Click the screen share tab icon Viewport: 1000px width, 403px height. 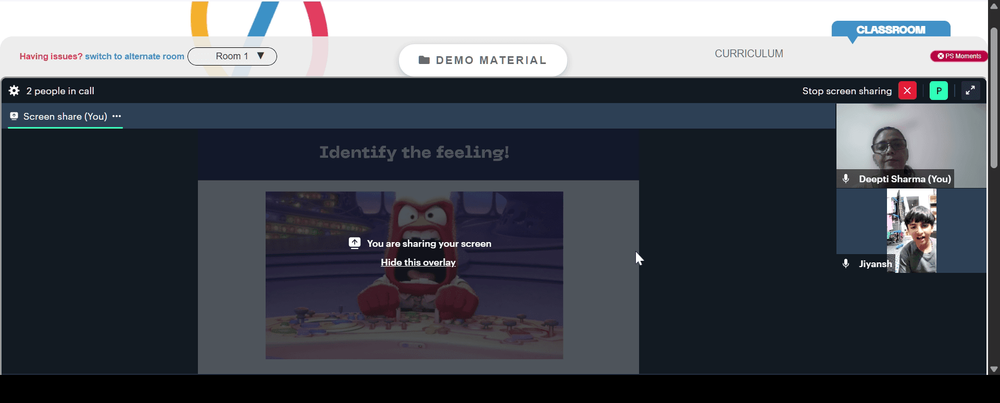(14, 116)
